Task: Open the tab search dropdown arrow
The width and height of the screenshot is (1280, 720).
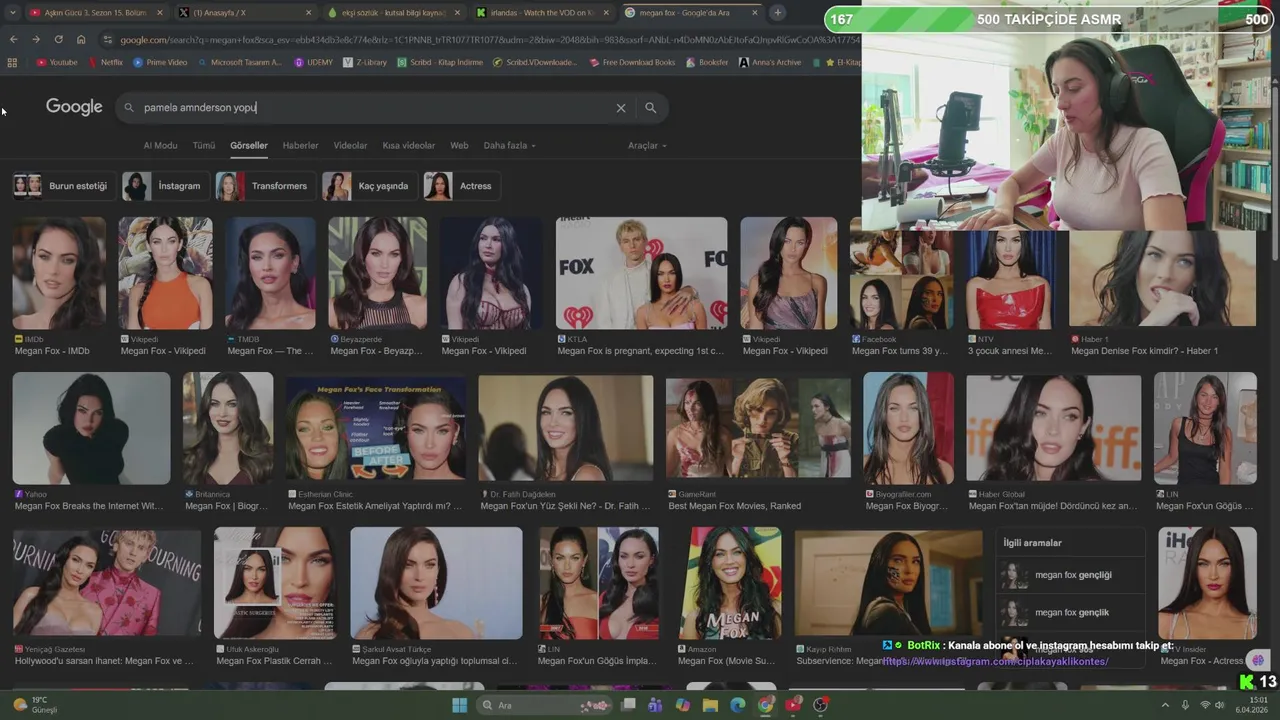Action: (x=13, y=13)
